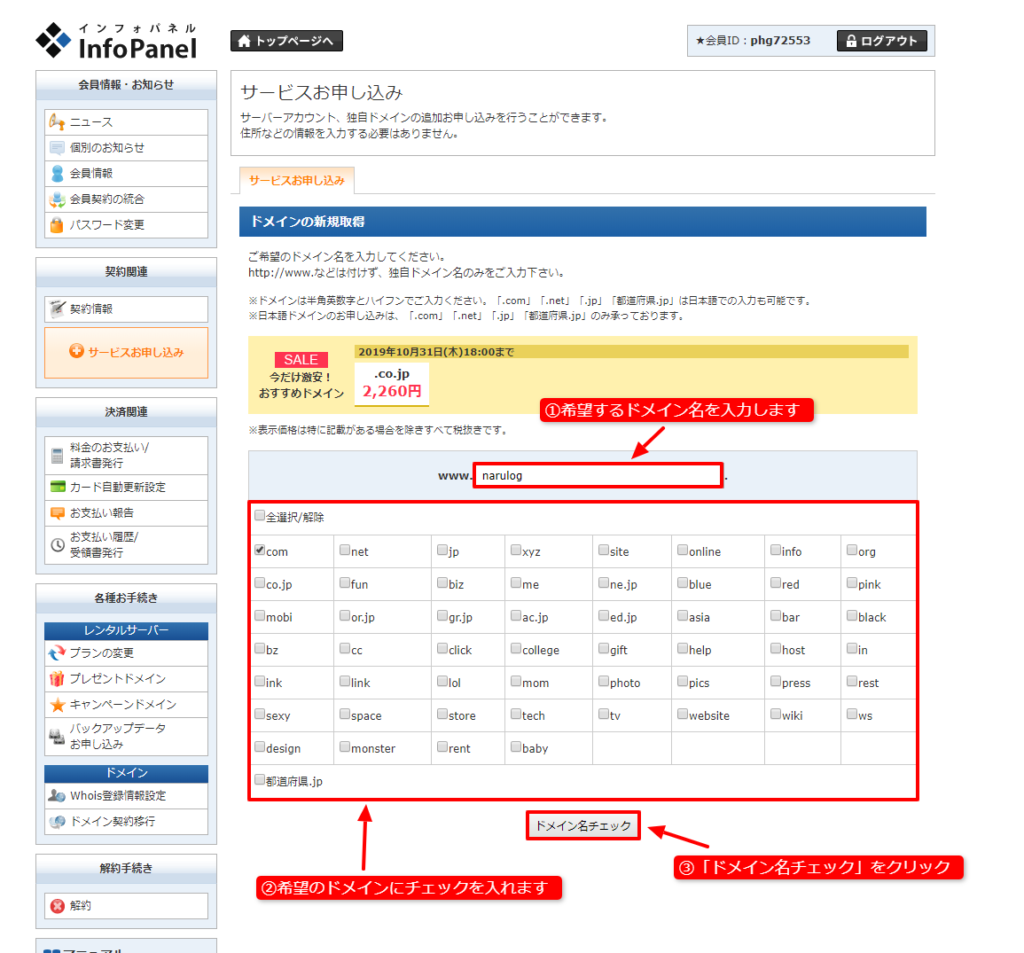
Task: Click the news icon in the sidebar
Action: tap(57, 122)
